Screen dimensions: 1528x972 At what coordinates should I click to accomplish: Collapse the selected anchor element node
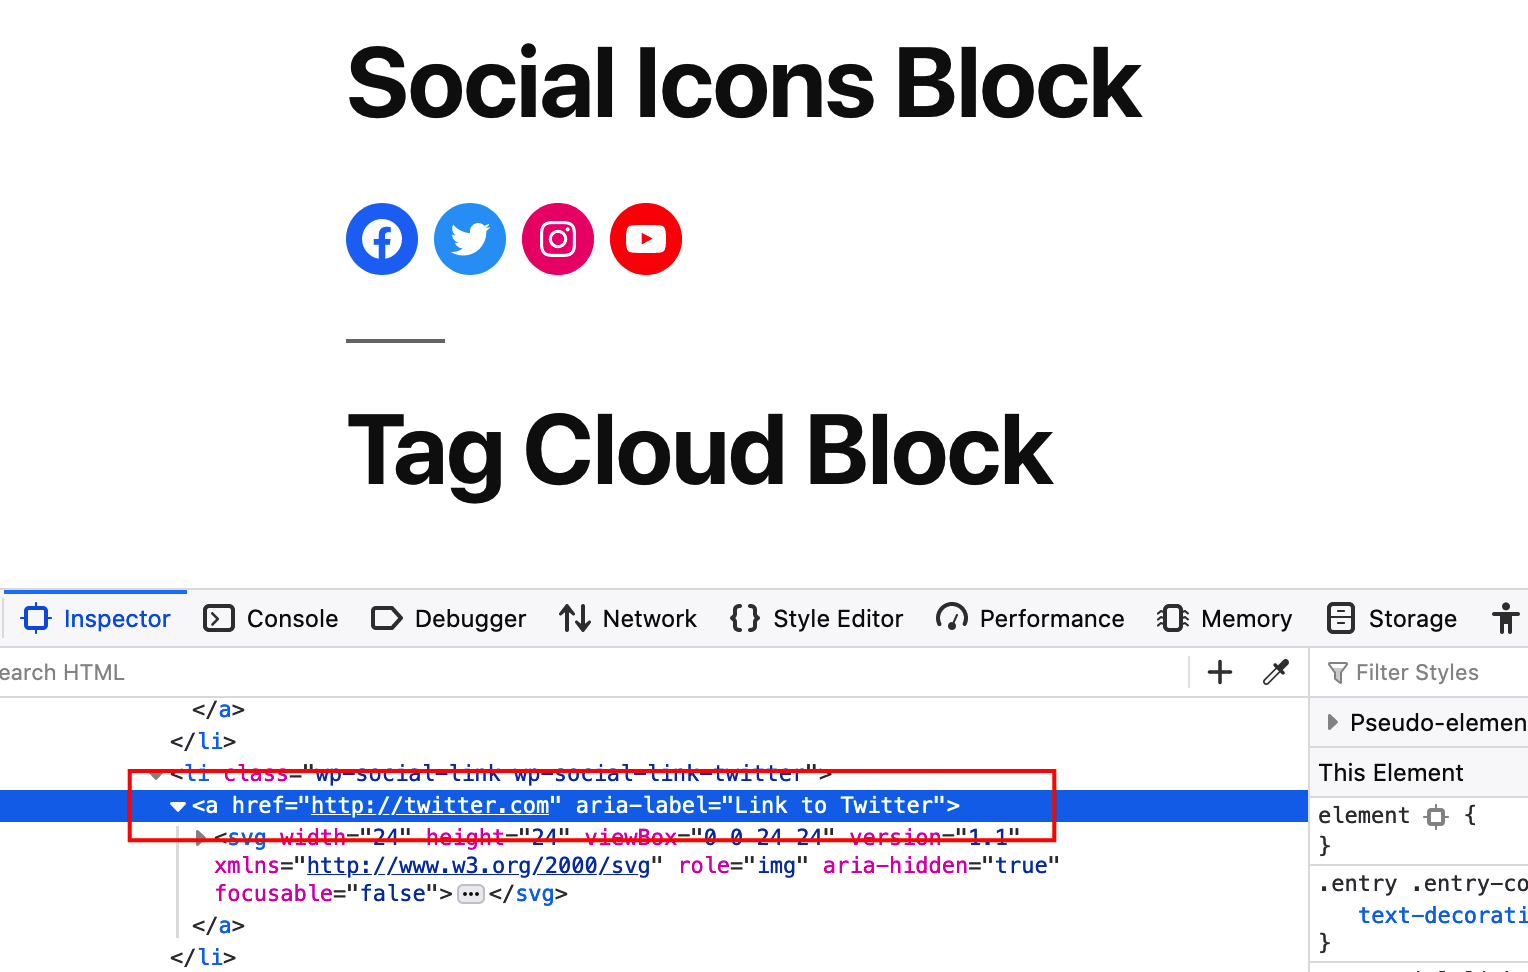[177, 806]
